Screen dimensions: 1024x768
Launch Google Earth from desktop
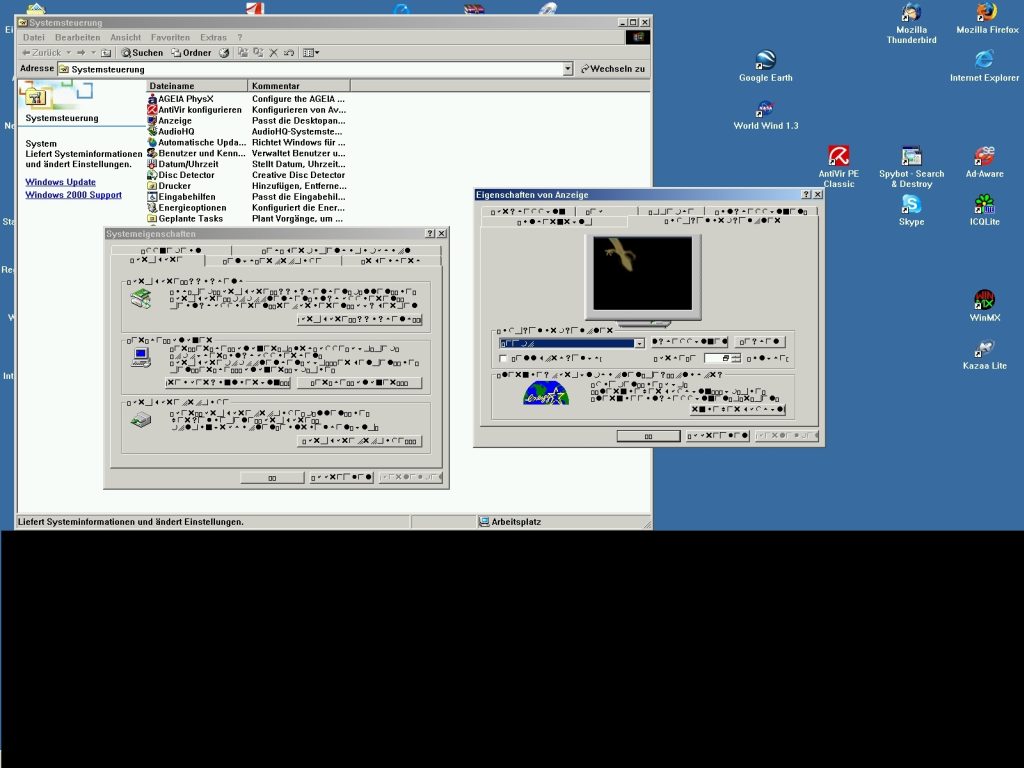point(765,66)
